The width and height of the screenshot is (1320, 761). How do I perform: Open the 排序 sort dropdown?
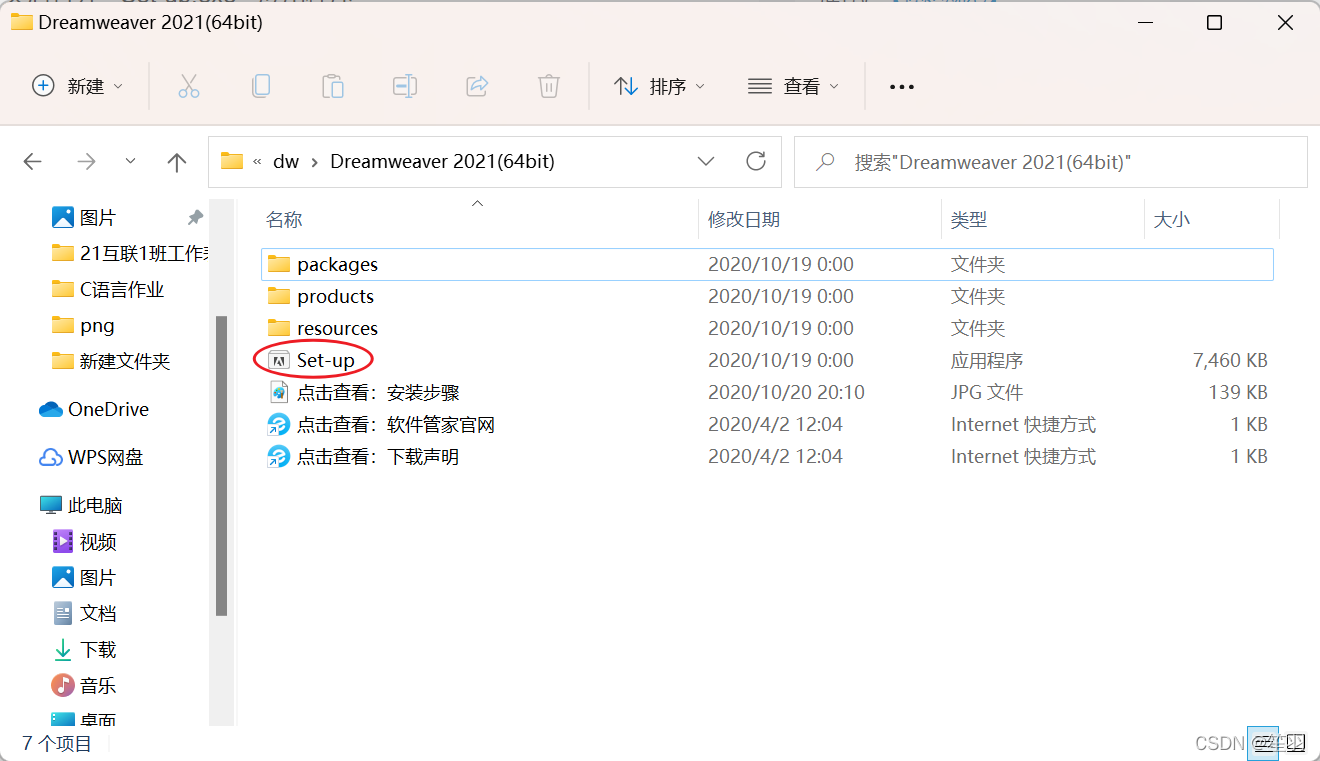pyautogui.click(x=660, y=87)
